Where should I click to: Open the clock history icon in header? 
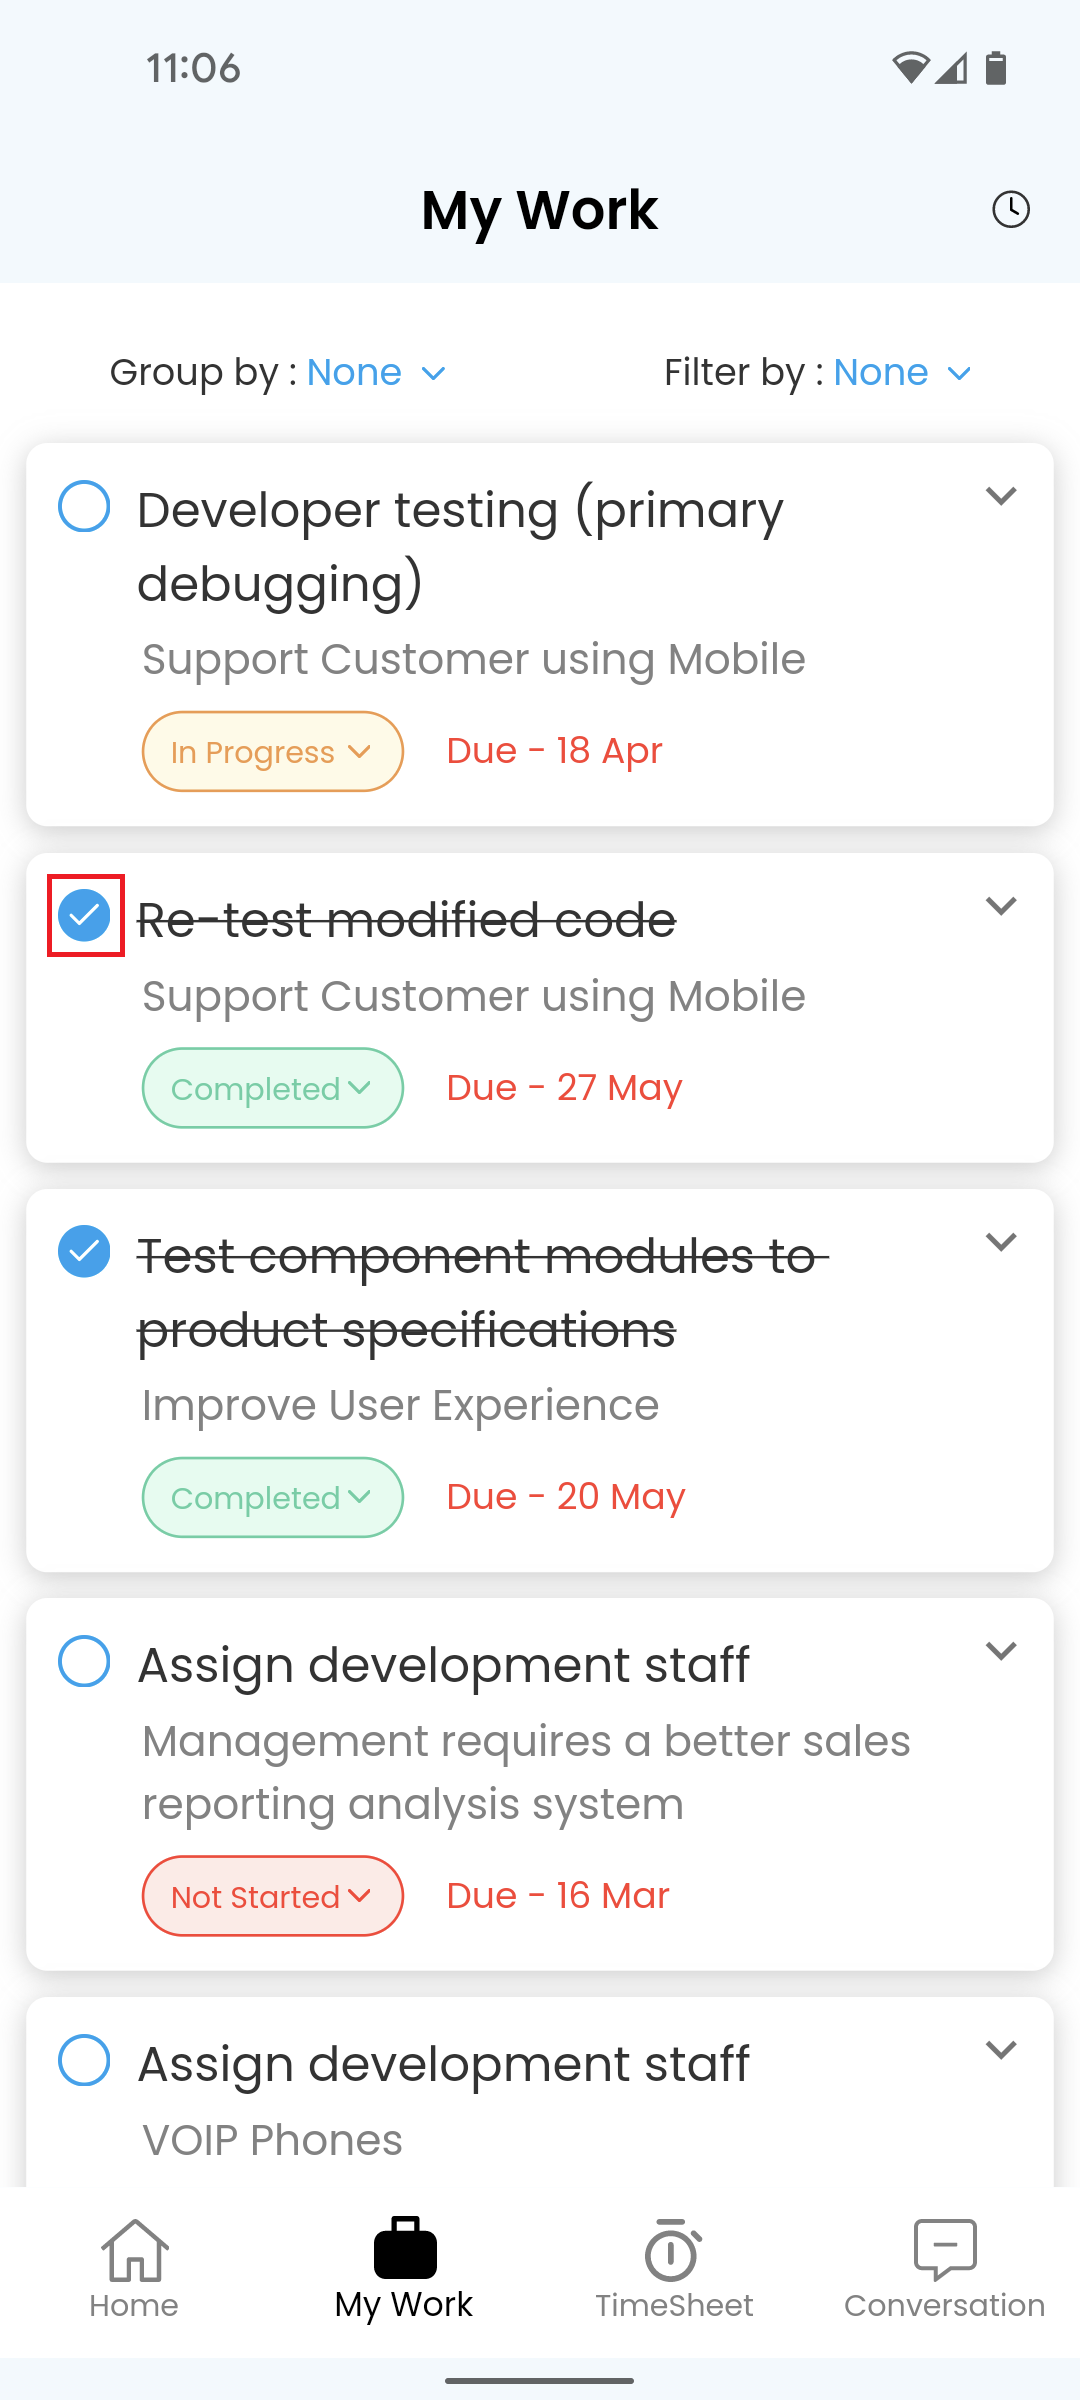click(x=1010, y=209)
